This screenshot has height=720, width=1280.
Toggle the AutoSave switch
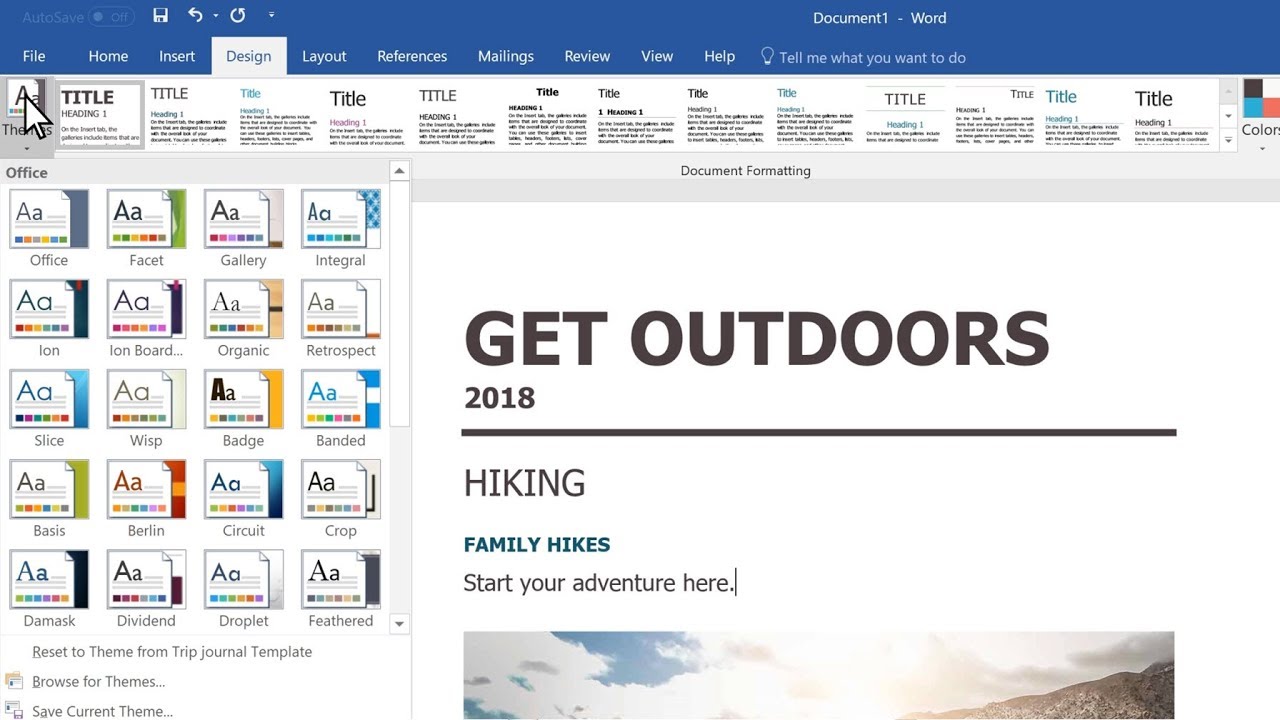(x=111, y=17)
